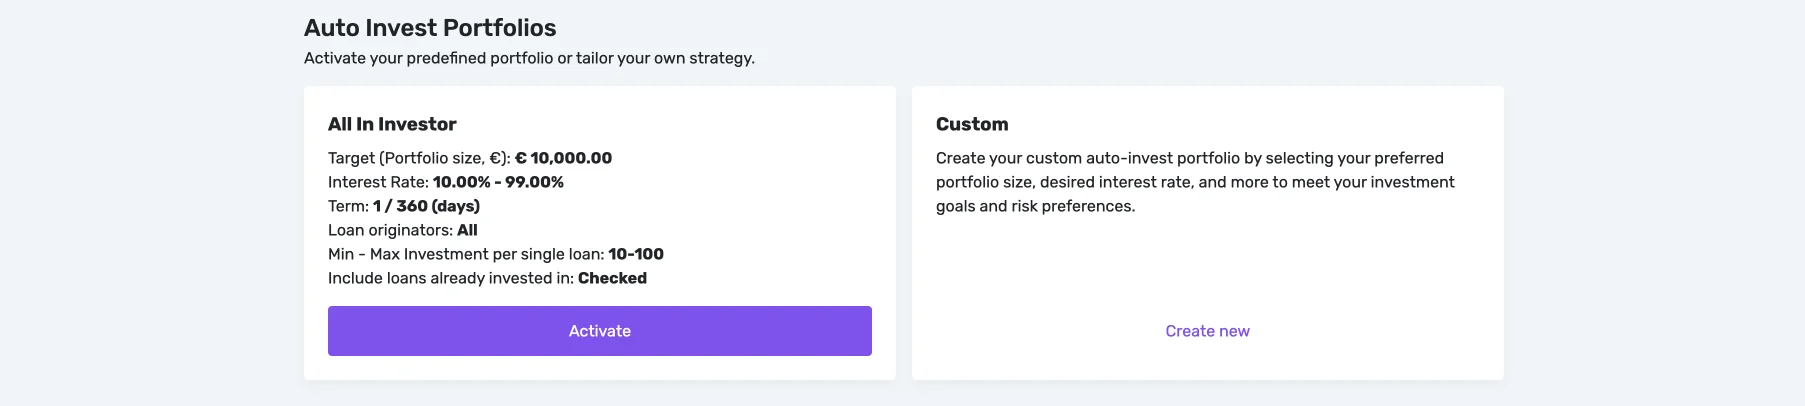Click the 1 / 360 (days) value
Screen dimensions: 1805x406
tap(426, 206)
